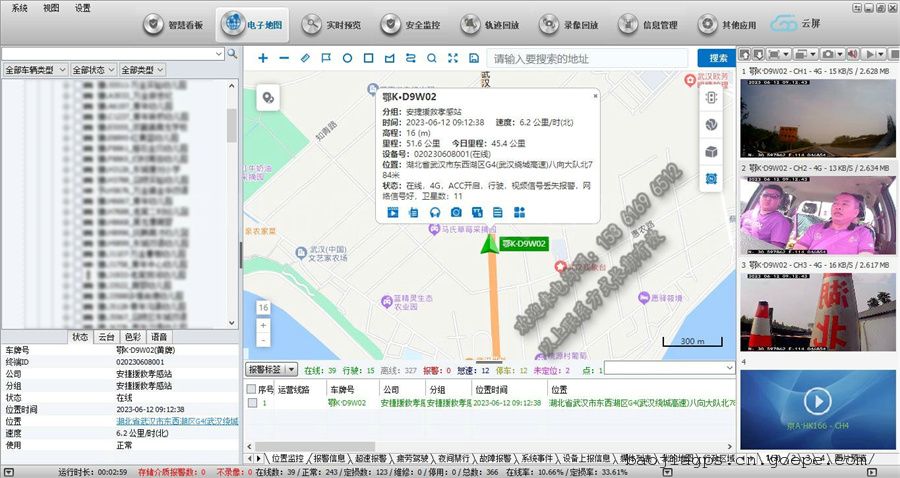This screenshot has width=900, height=478.
Task: Play the channel 4 video thumbnail
Action: 818,402
